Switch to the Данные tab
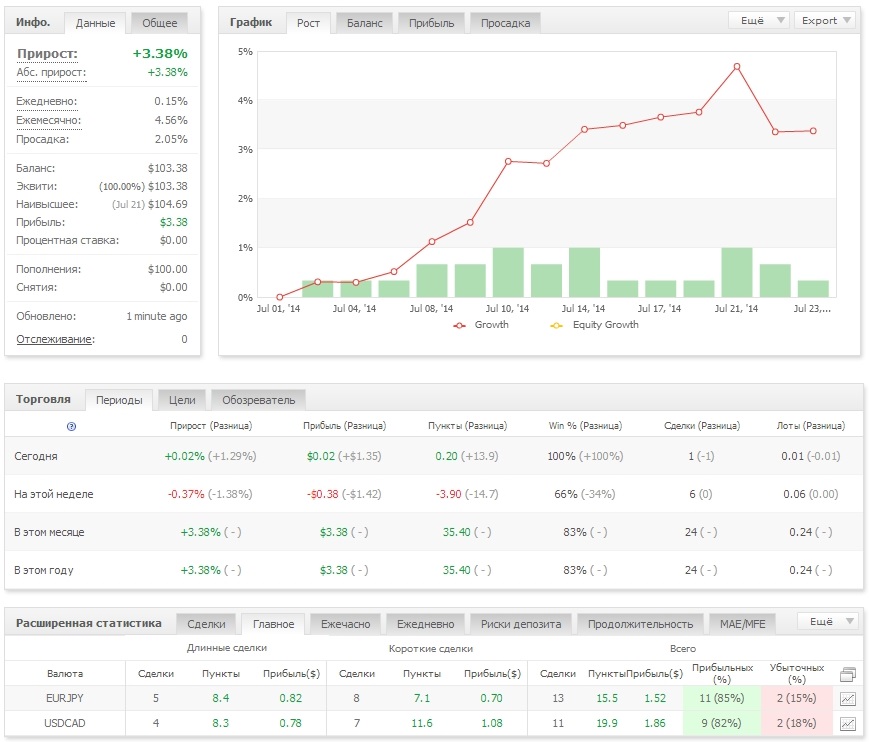The height and width of the screenshot is (742, 869). click(95, 23)
